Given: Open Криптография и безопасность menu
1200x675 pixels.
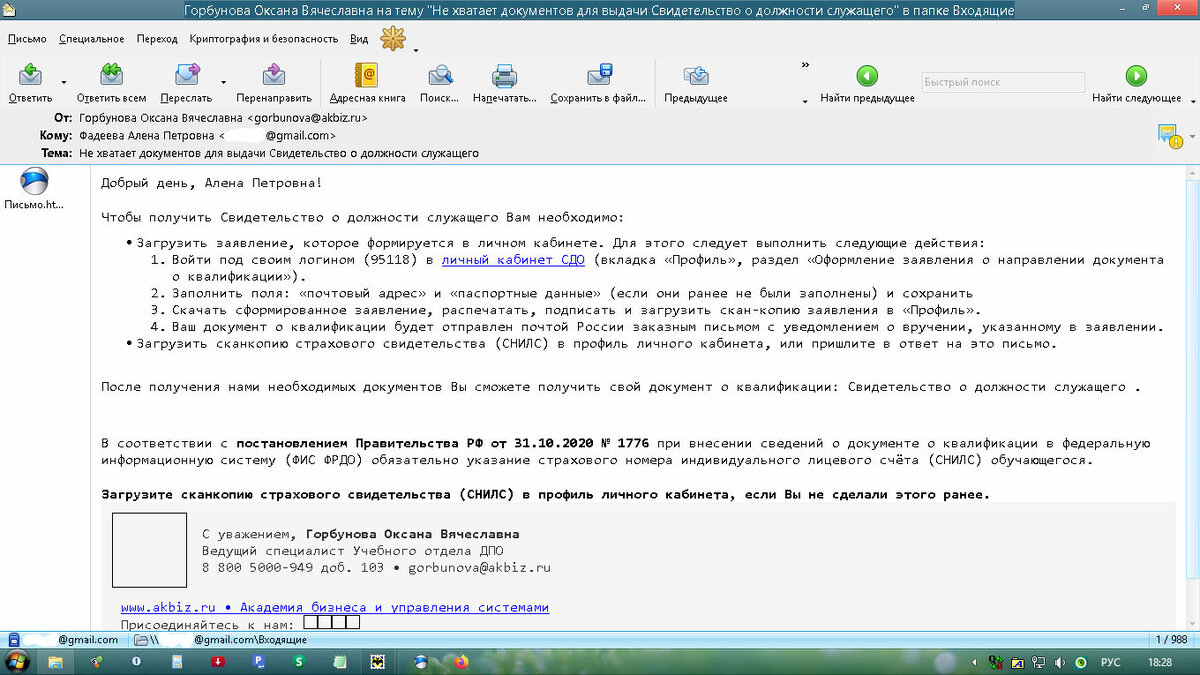Looking at the screenshot, I should 264,39.
